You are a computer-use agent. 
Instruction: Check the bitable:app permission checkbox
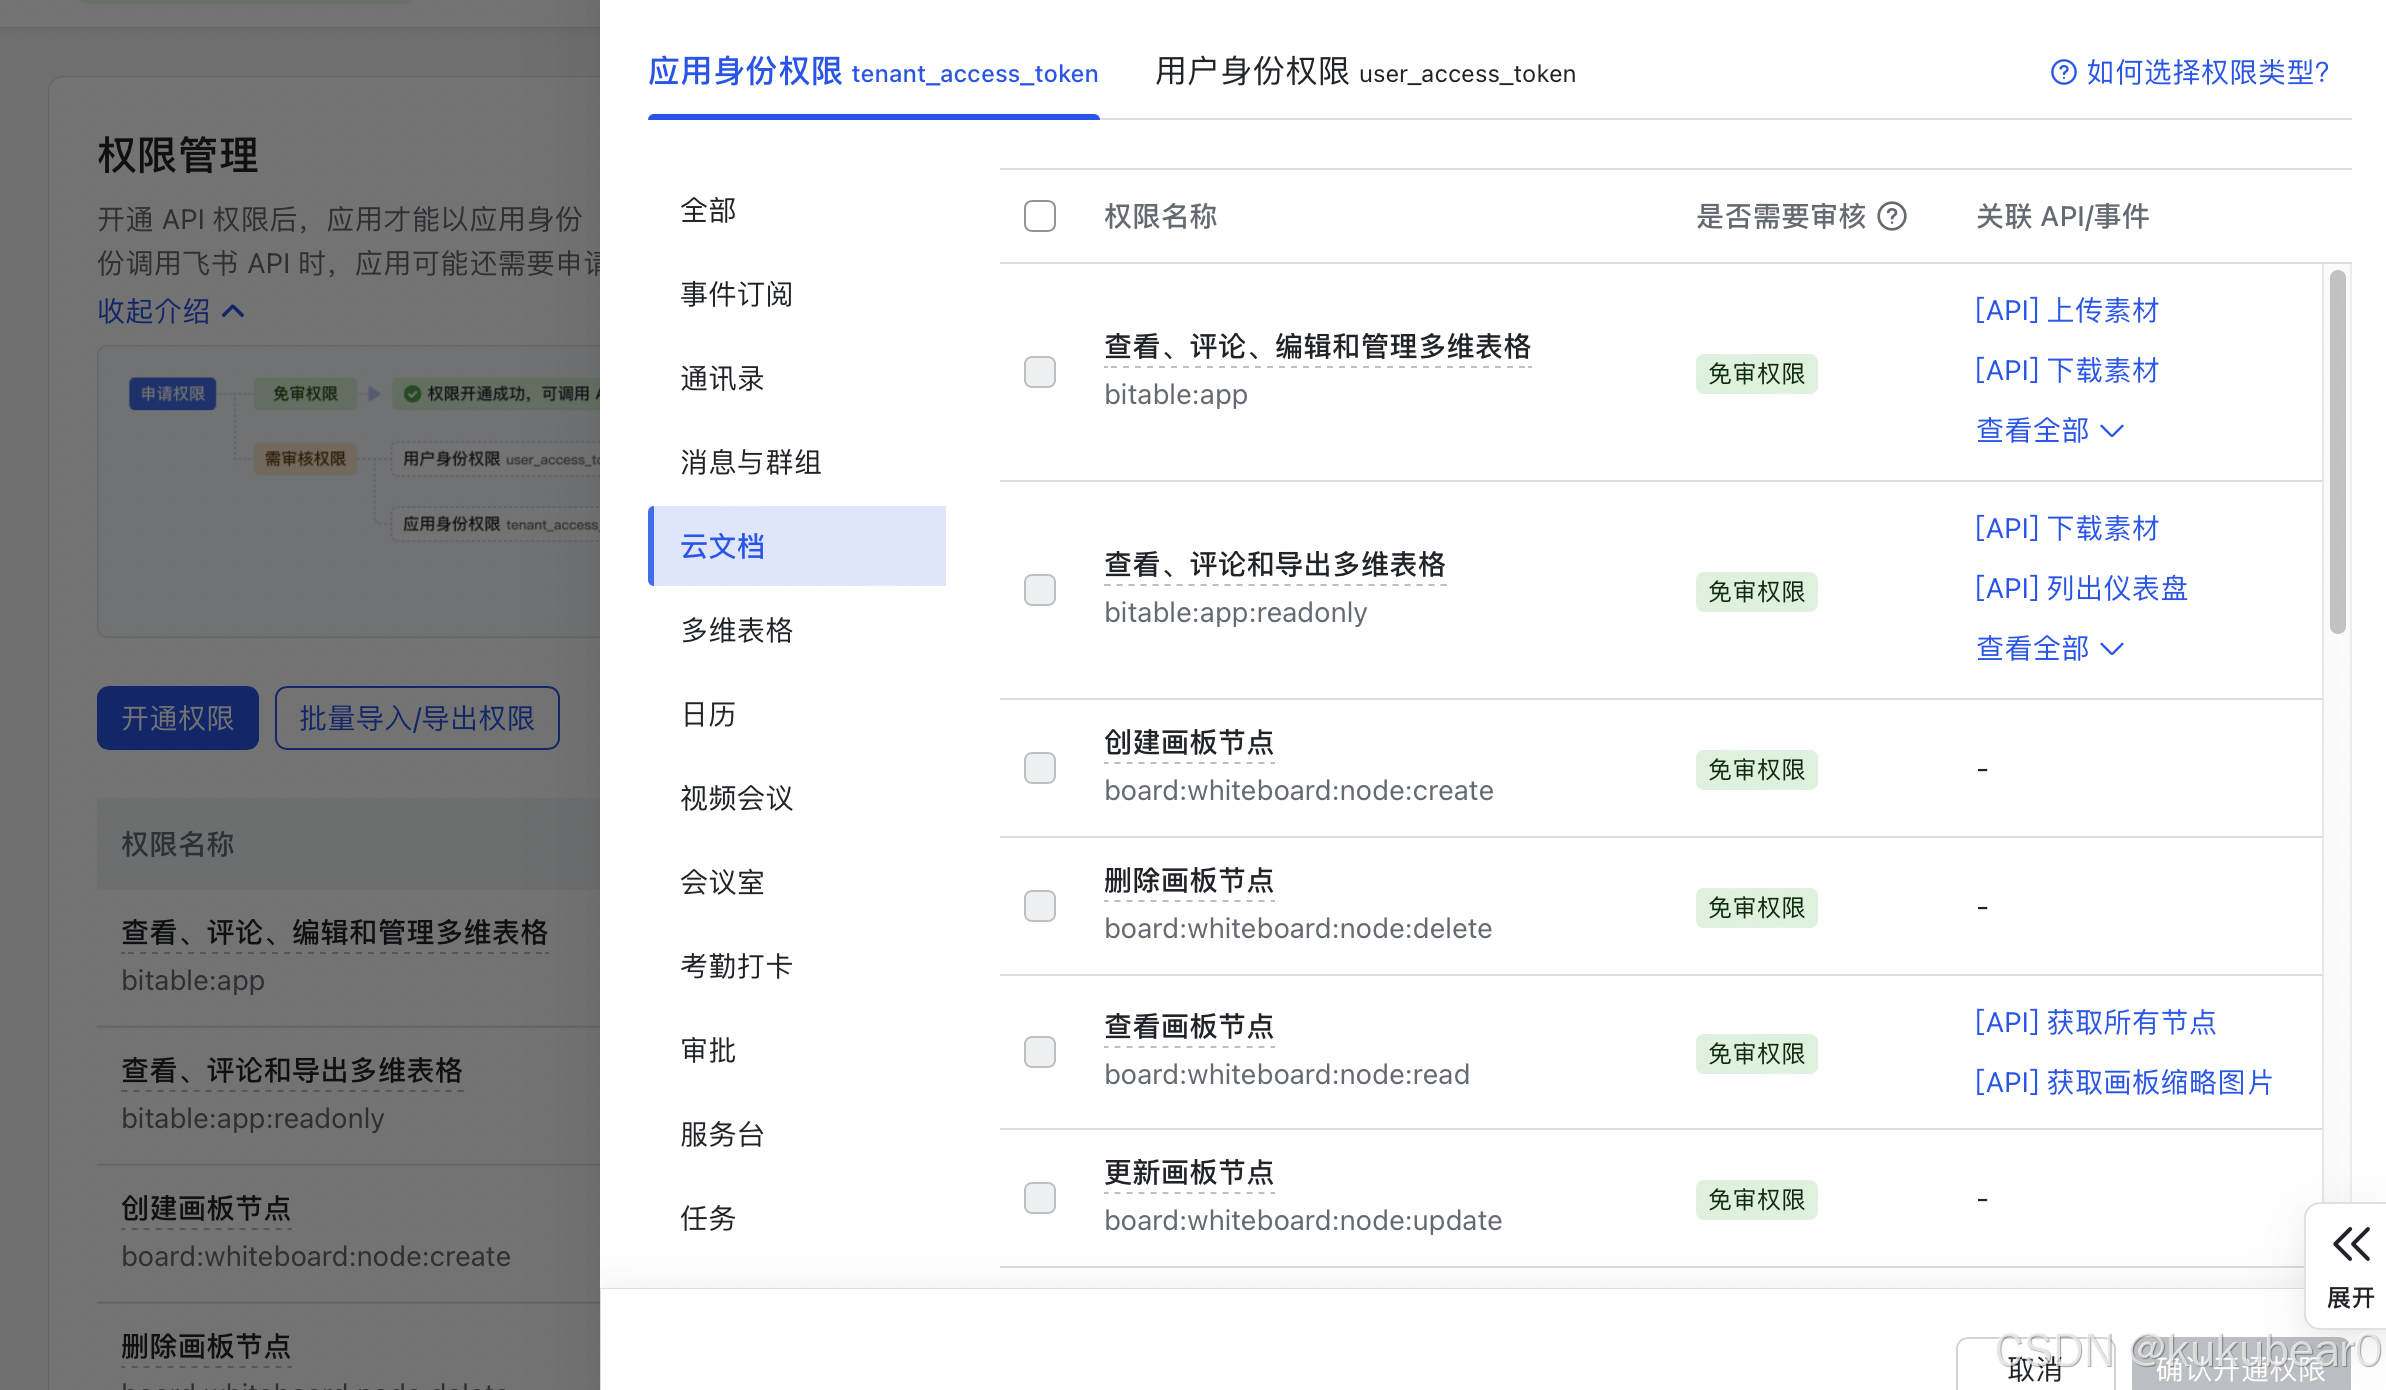(x=1039, y=372)
